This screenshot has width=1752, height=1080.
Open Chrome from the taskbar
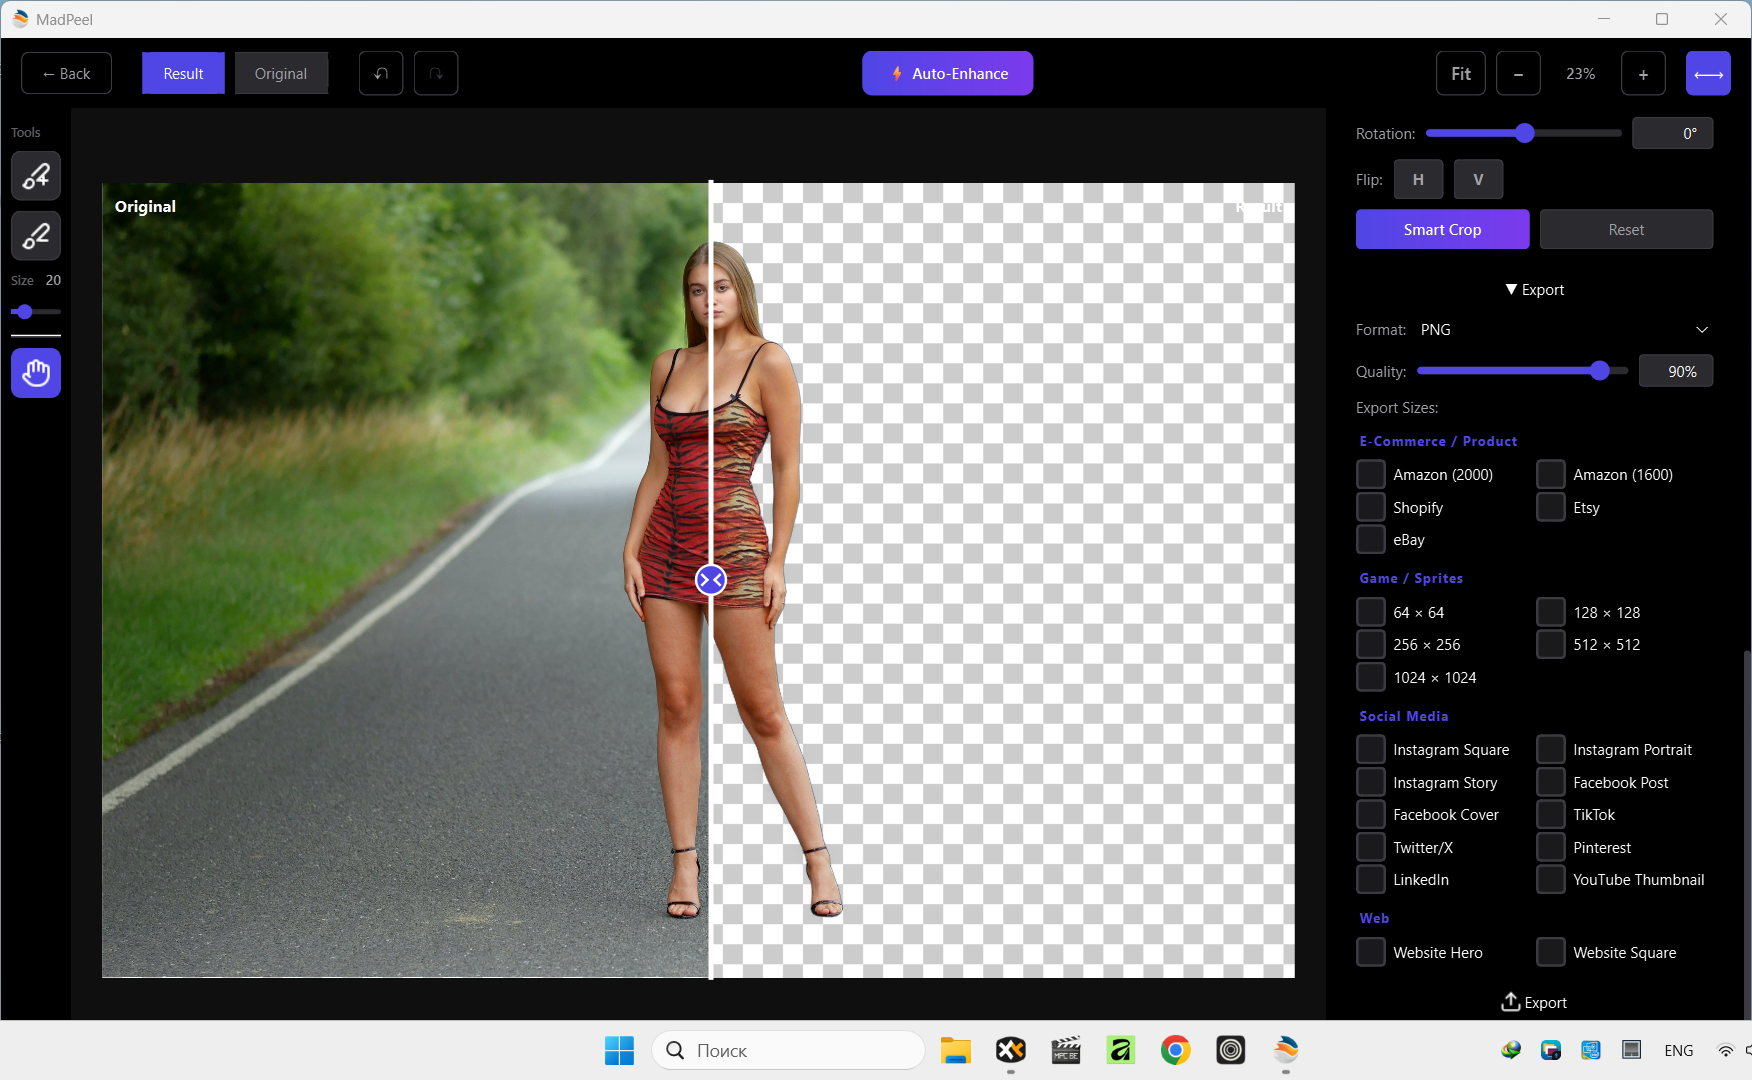1175,1050
